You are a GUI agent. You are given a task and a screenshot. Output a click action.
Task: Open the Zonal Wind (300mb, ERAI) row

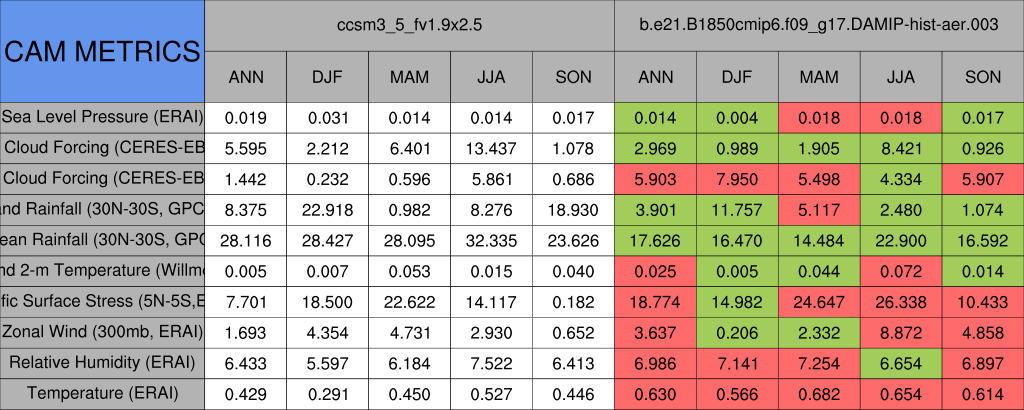point(102,332)
